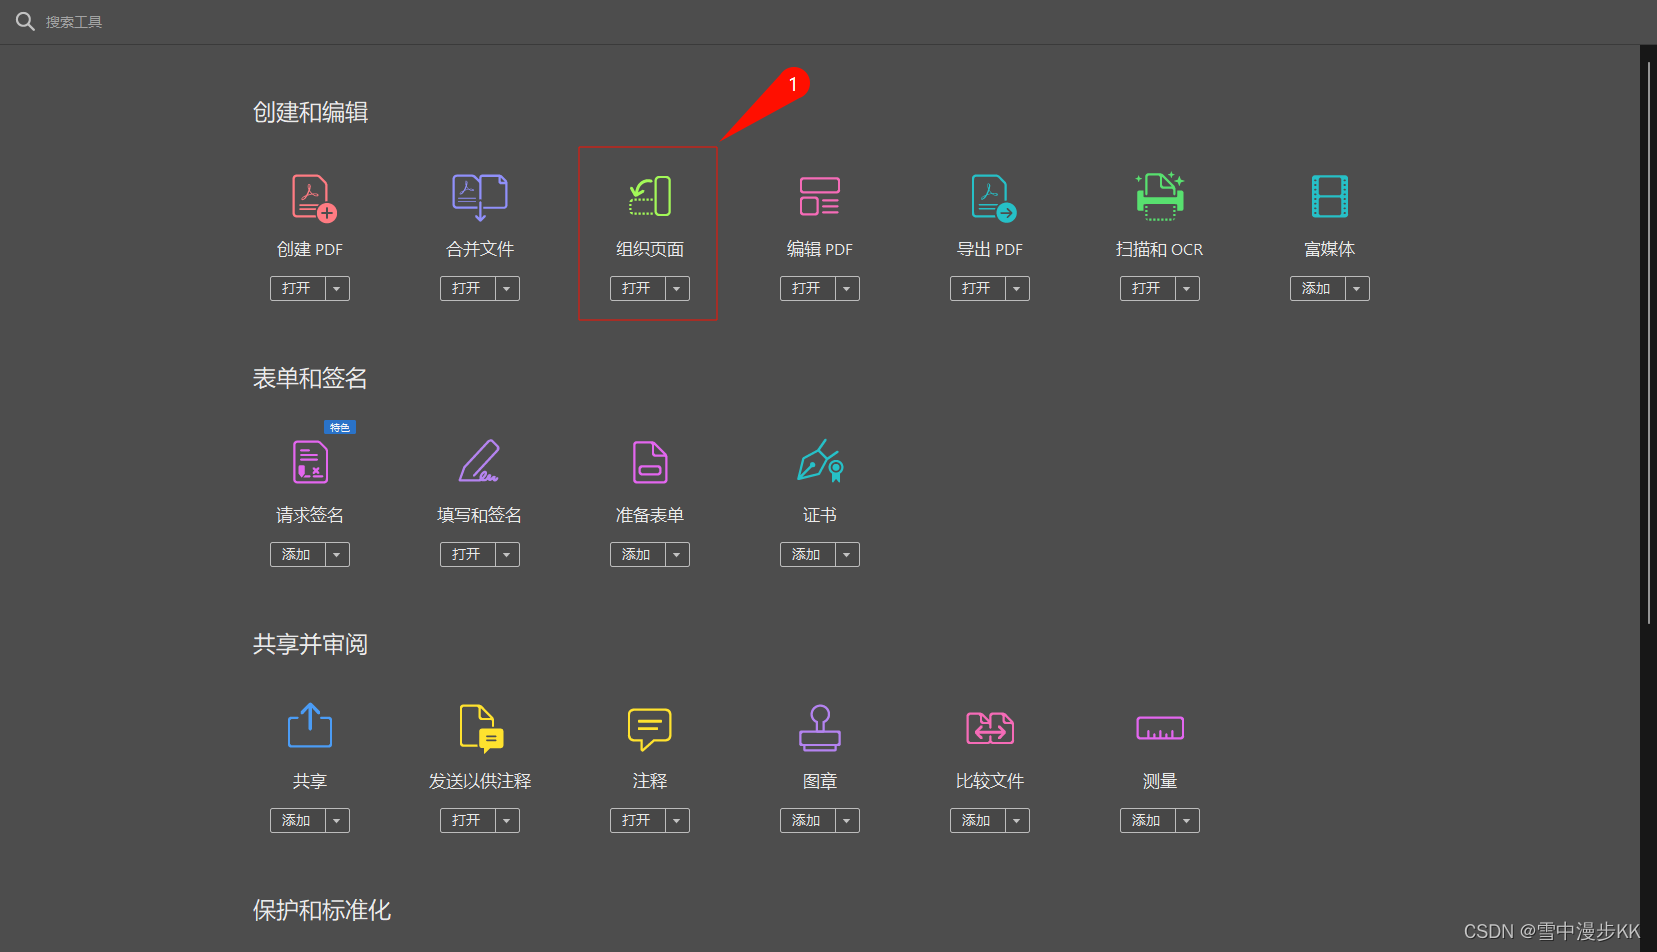Image resolution: width=1657 pixels, height=952 pixels.
Task: Click 打开 under 扫描和 OCR
Action: click(x=1147, y=288)
